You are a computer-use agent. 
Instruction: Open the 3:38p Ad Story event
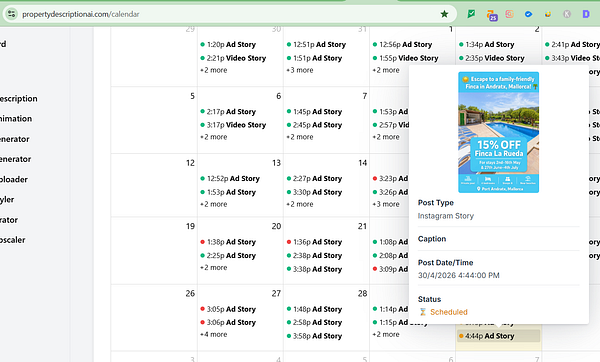314,269
